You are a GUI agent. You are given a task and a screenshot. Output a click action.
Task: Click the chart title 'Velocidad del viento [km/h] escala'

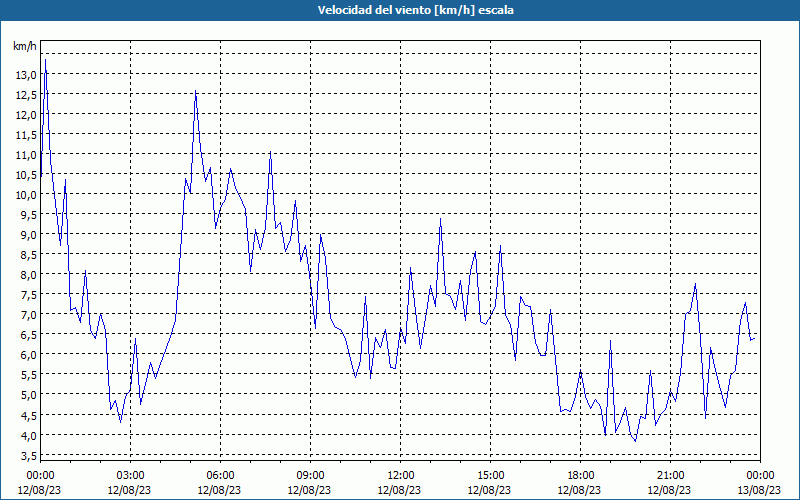[415, 10]
